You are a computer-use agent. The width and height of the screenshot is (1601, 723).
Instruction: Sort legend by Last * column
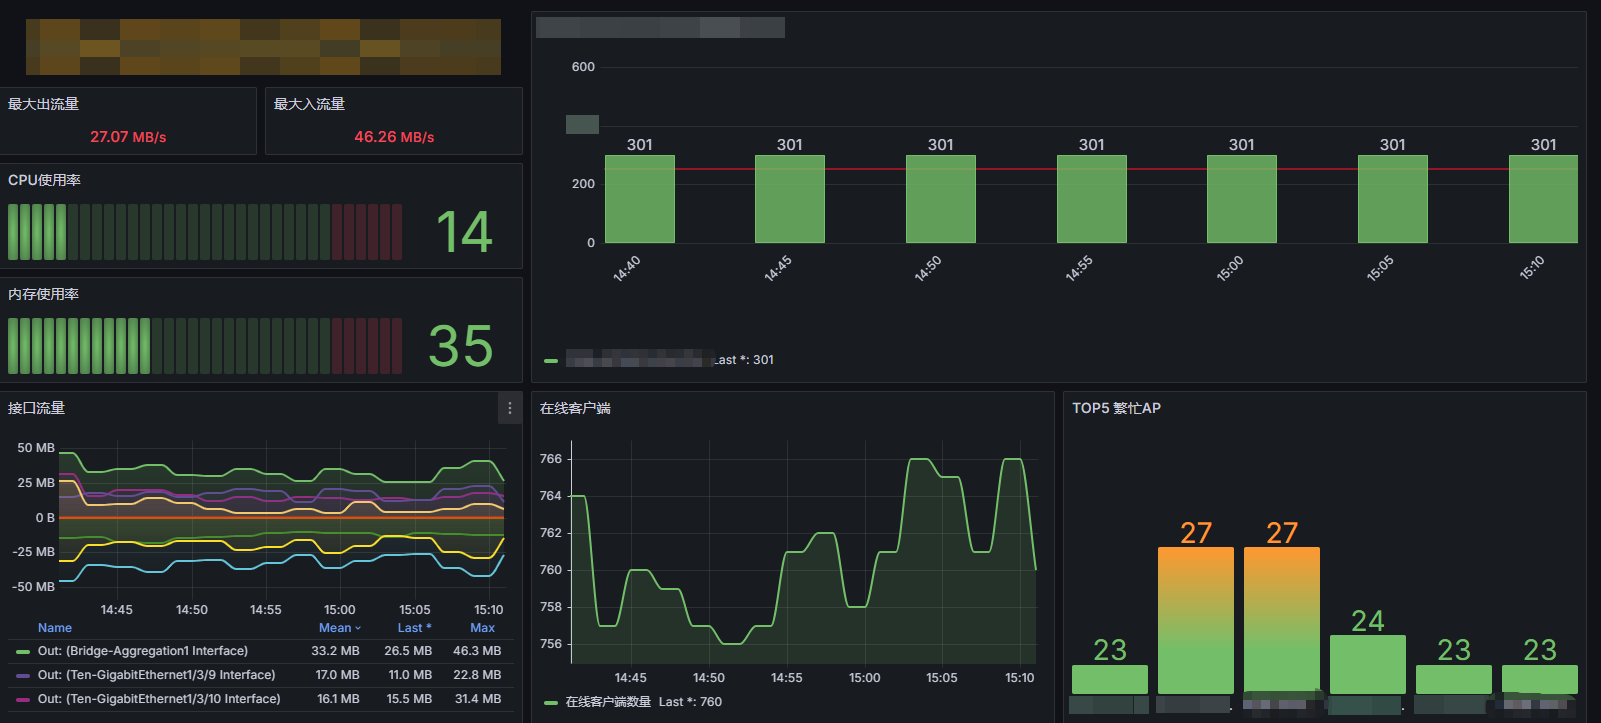click(414, 628)
